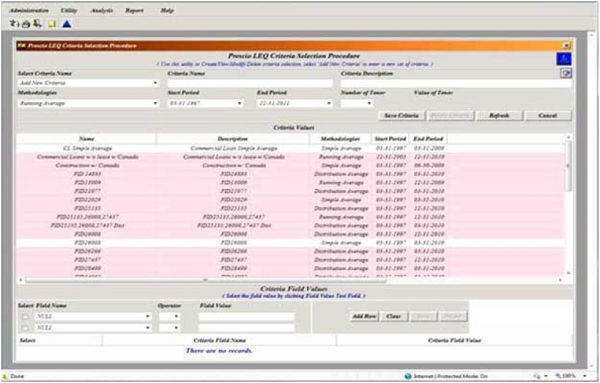The height and width of the screenshot is (383, 600).
Task: Click the first Field Value text box
Action: pos(246,316)
